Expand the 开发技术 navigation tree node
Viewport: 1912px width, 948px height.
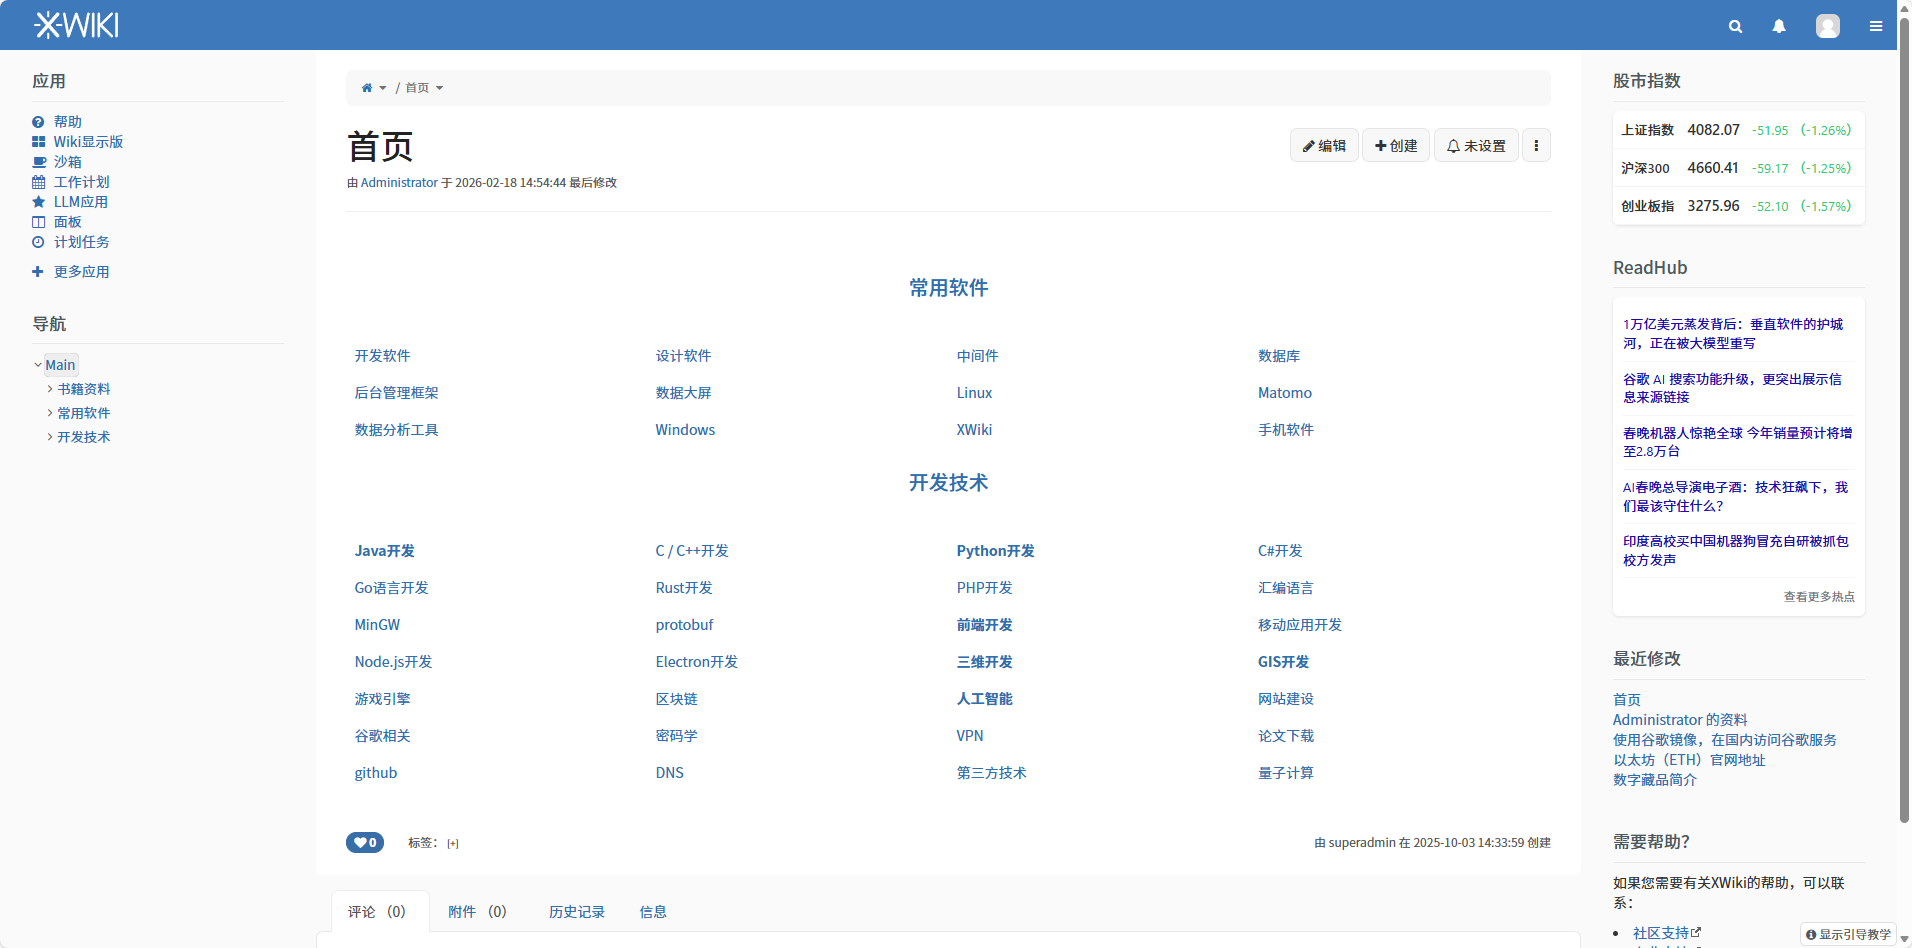coord(50,437)
